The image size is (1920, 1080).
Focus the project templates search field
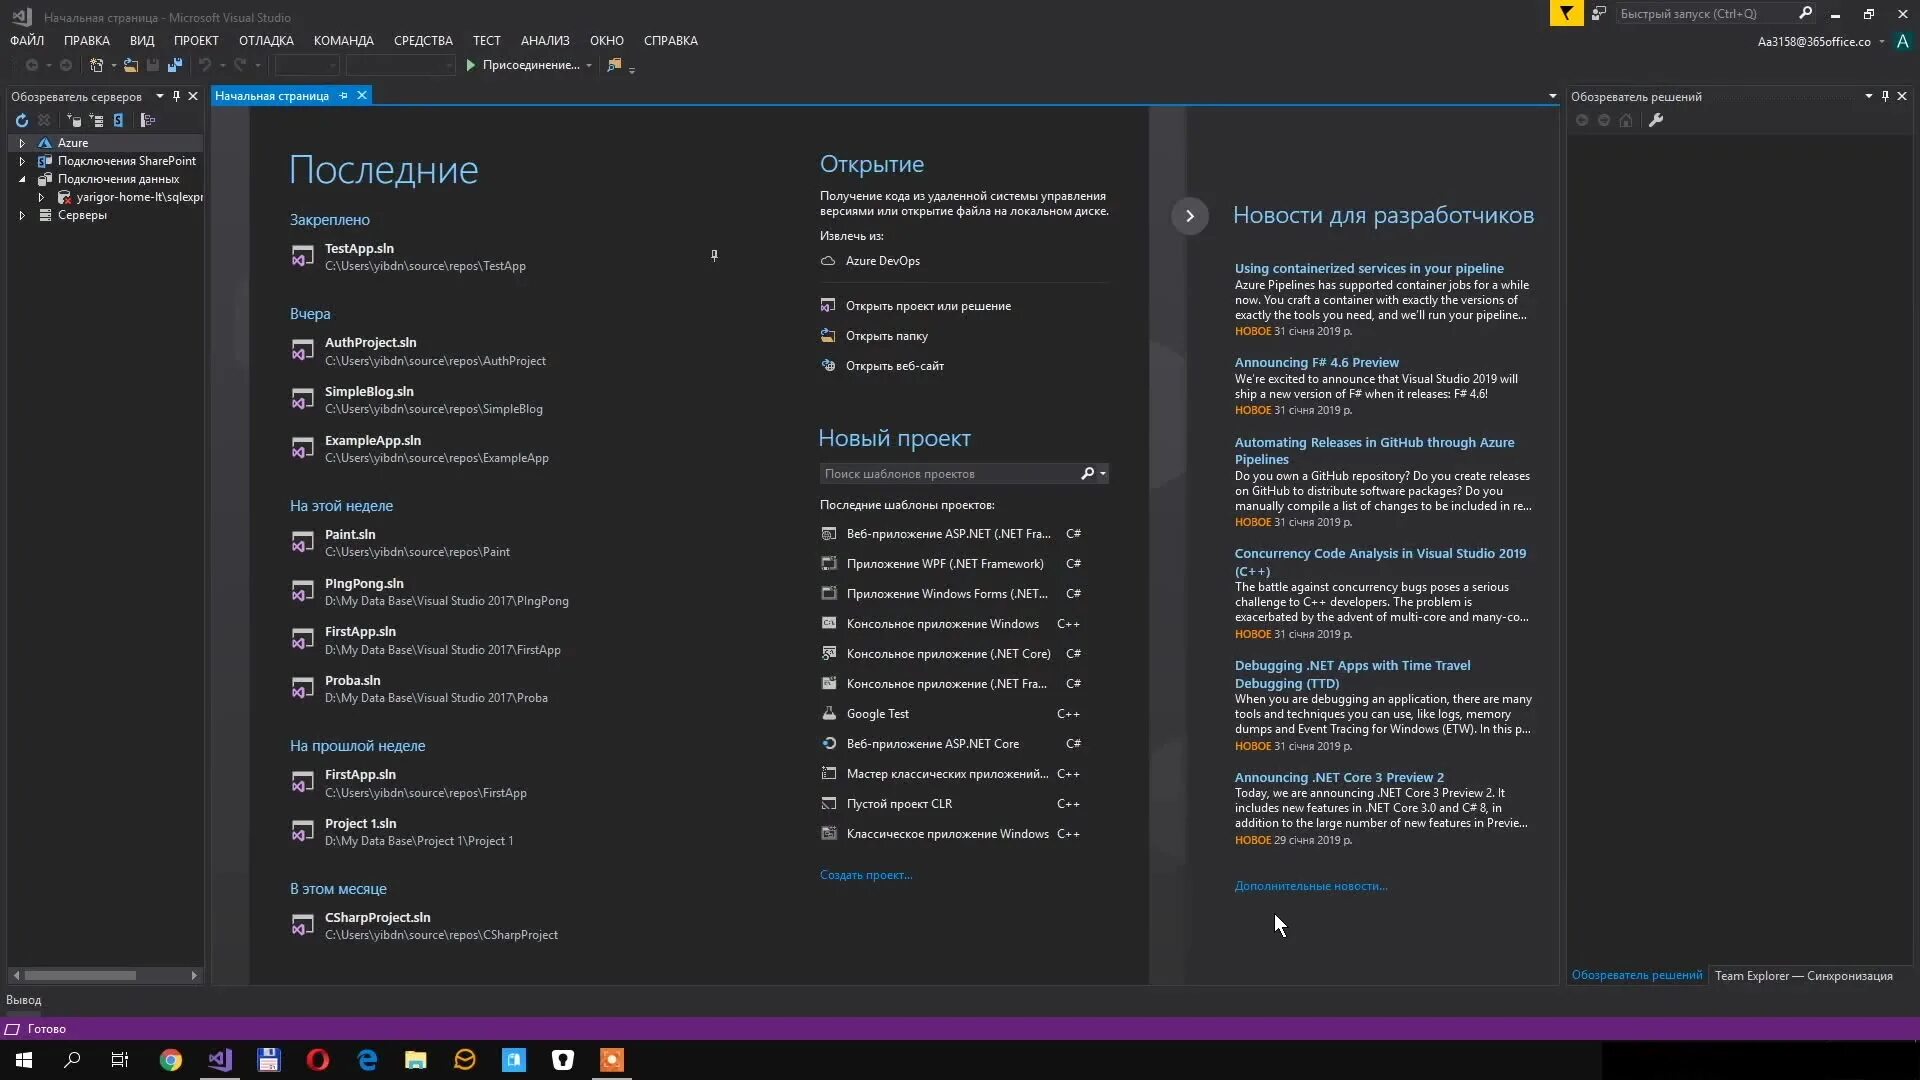950,474
